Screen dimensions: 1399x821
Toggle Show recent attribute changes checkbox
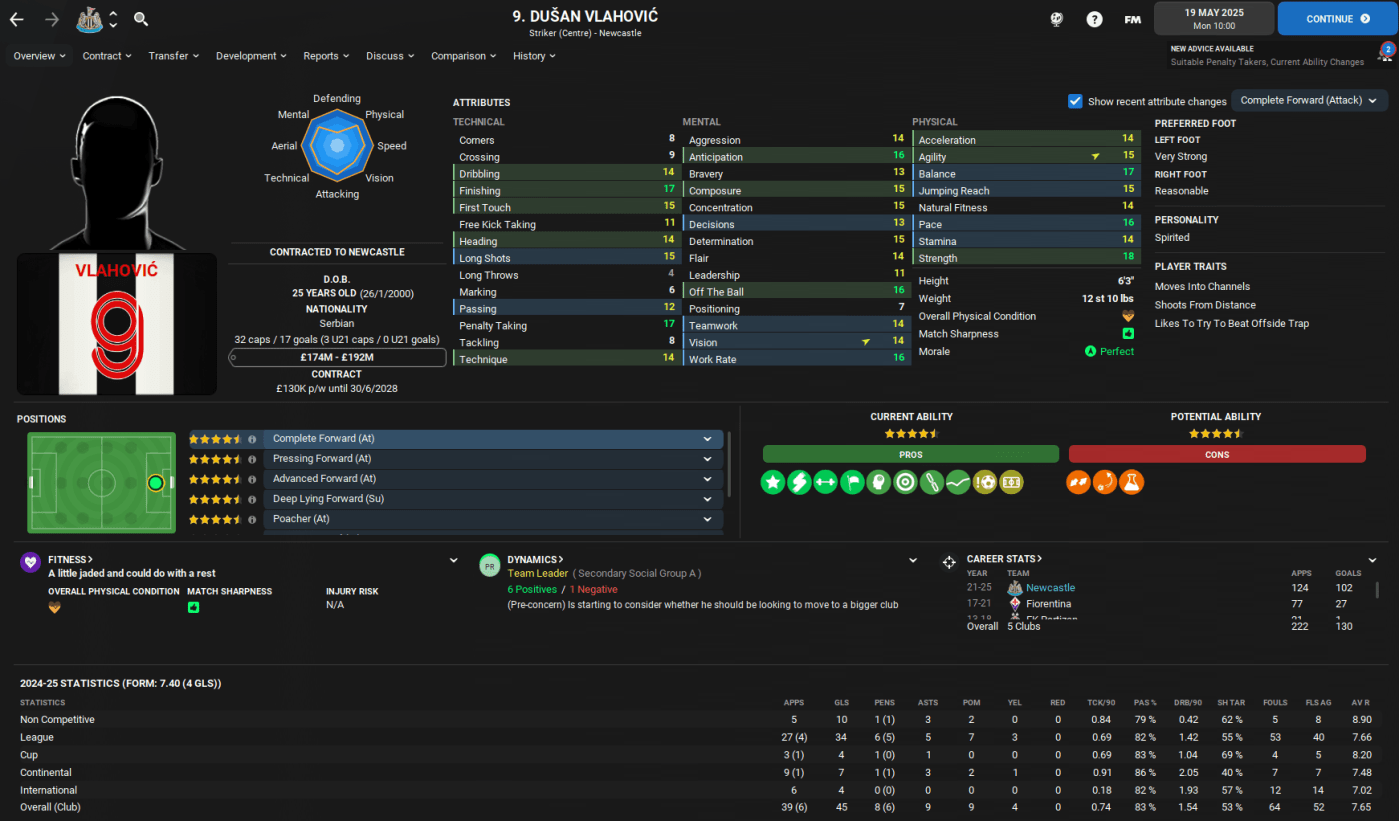(1075, 101)
